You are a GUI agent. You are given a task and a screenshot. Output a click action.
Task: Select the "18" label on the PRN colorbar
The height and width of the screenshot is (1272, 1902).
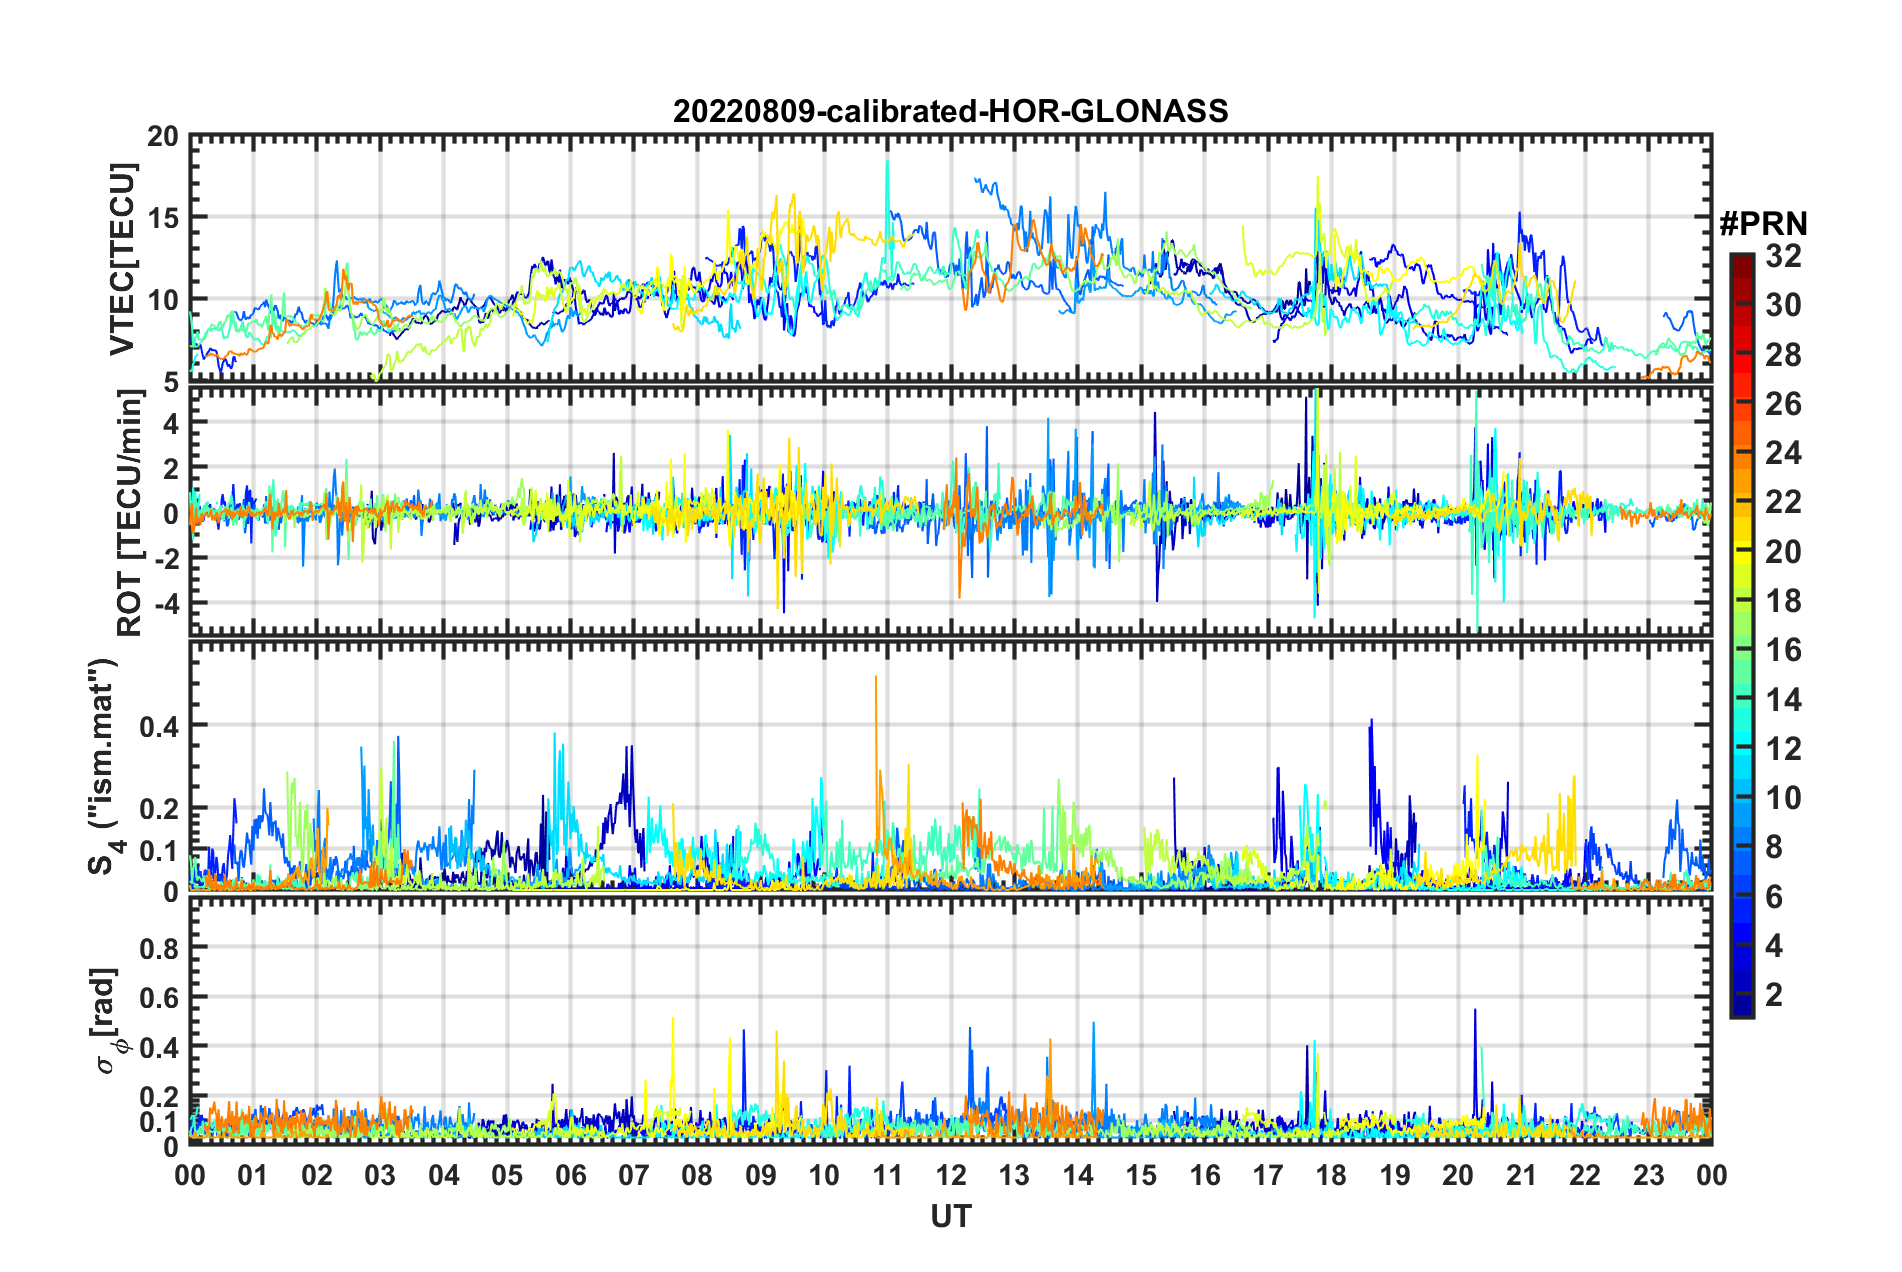pos(1784,601)
